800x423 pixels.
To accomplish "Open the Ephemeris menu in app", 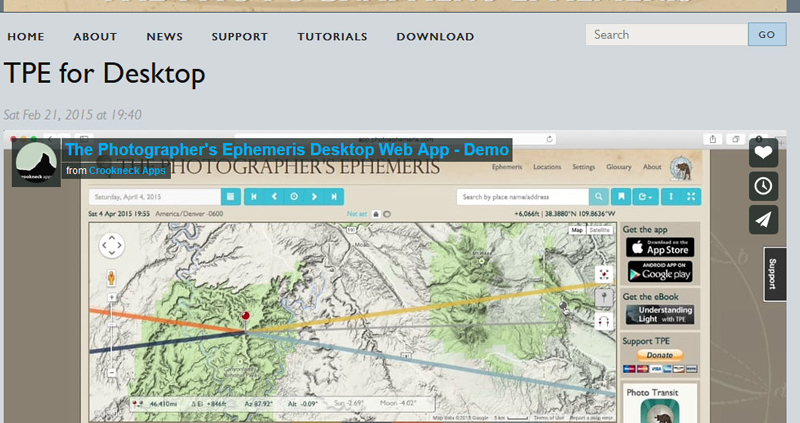I will tap(507, 167).
